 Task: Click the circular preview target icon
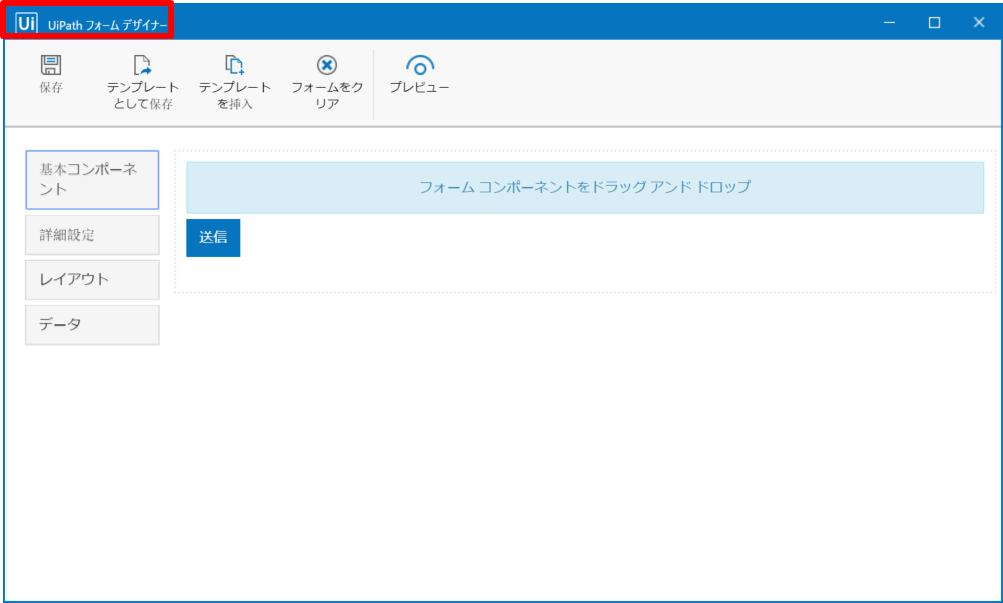pyautogui.click(x=419, y=66)
